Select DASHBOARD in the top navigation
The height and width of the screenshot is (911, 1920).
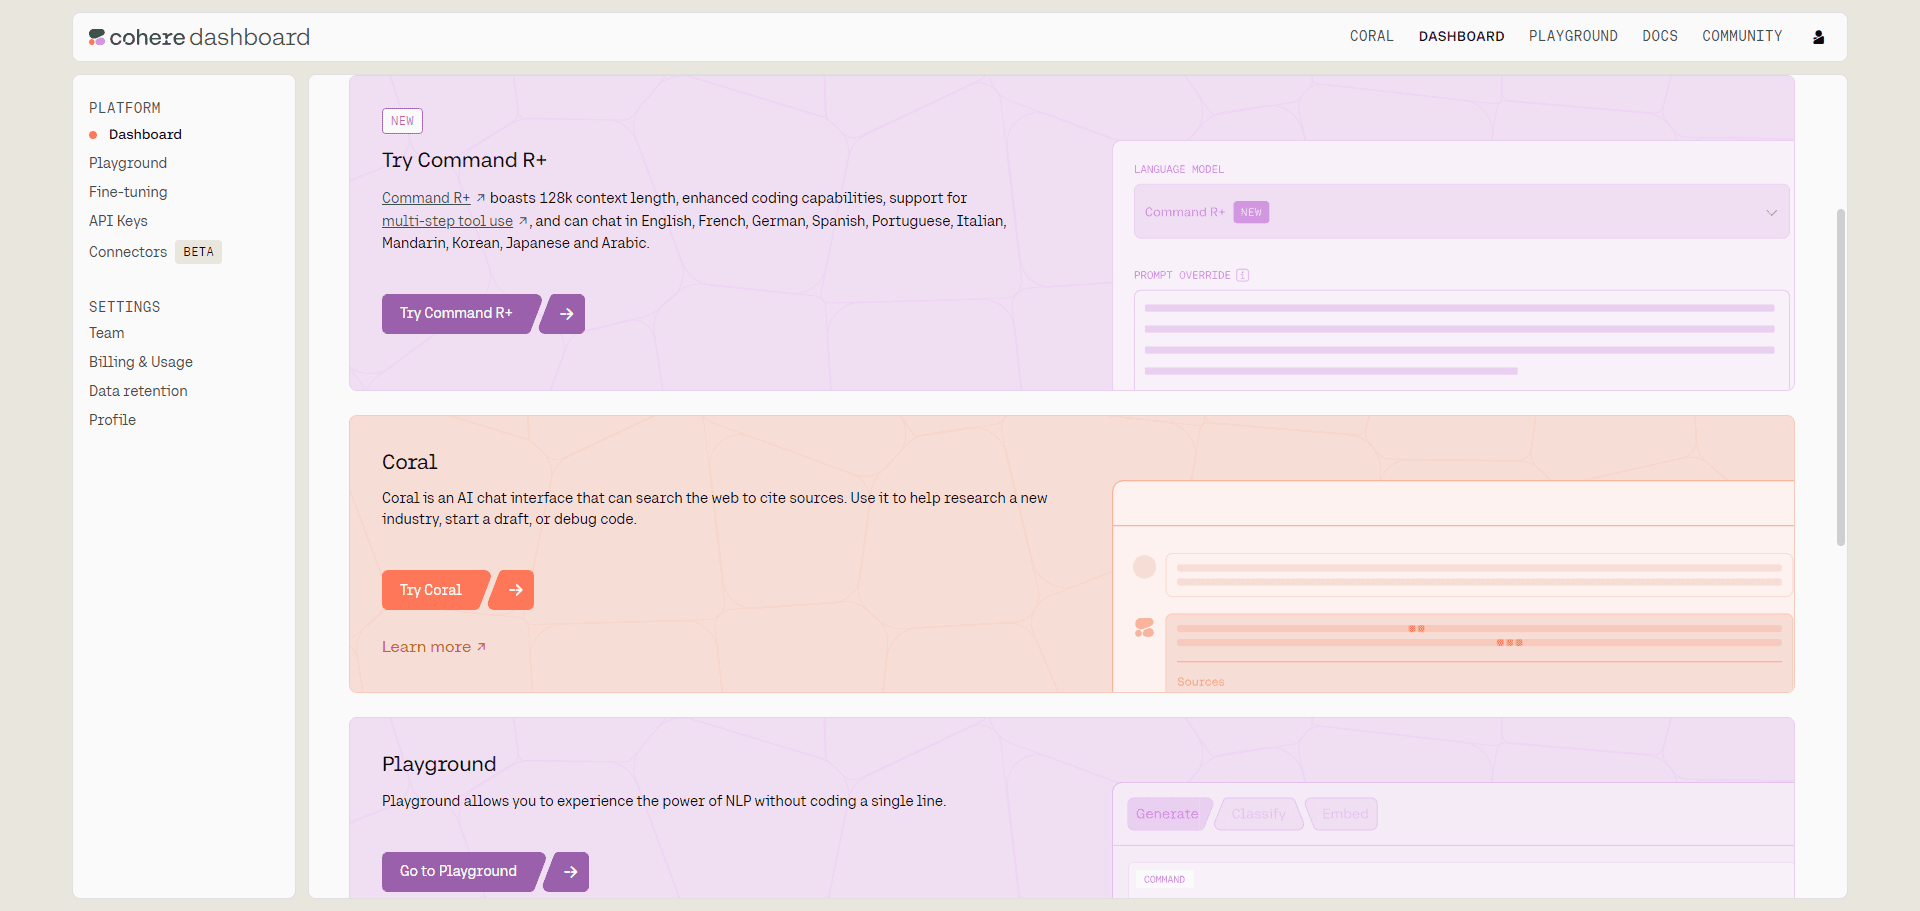1461,36
